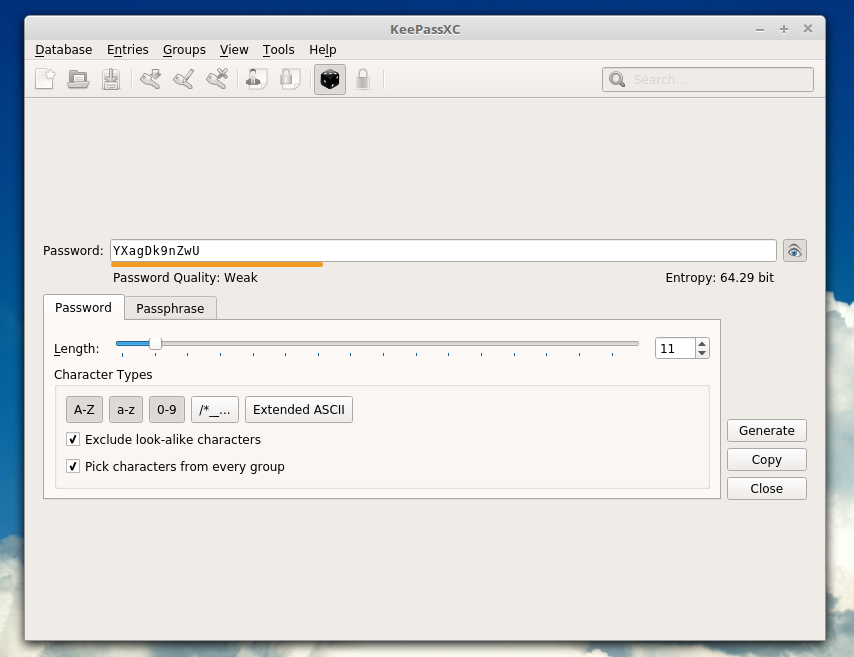
Task: Switch to the Passphrase tab
Action: pyautogui.click(x=170, y=308)
